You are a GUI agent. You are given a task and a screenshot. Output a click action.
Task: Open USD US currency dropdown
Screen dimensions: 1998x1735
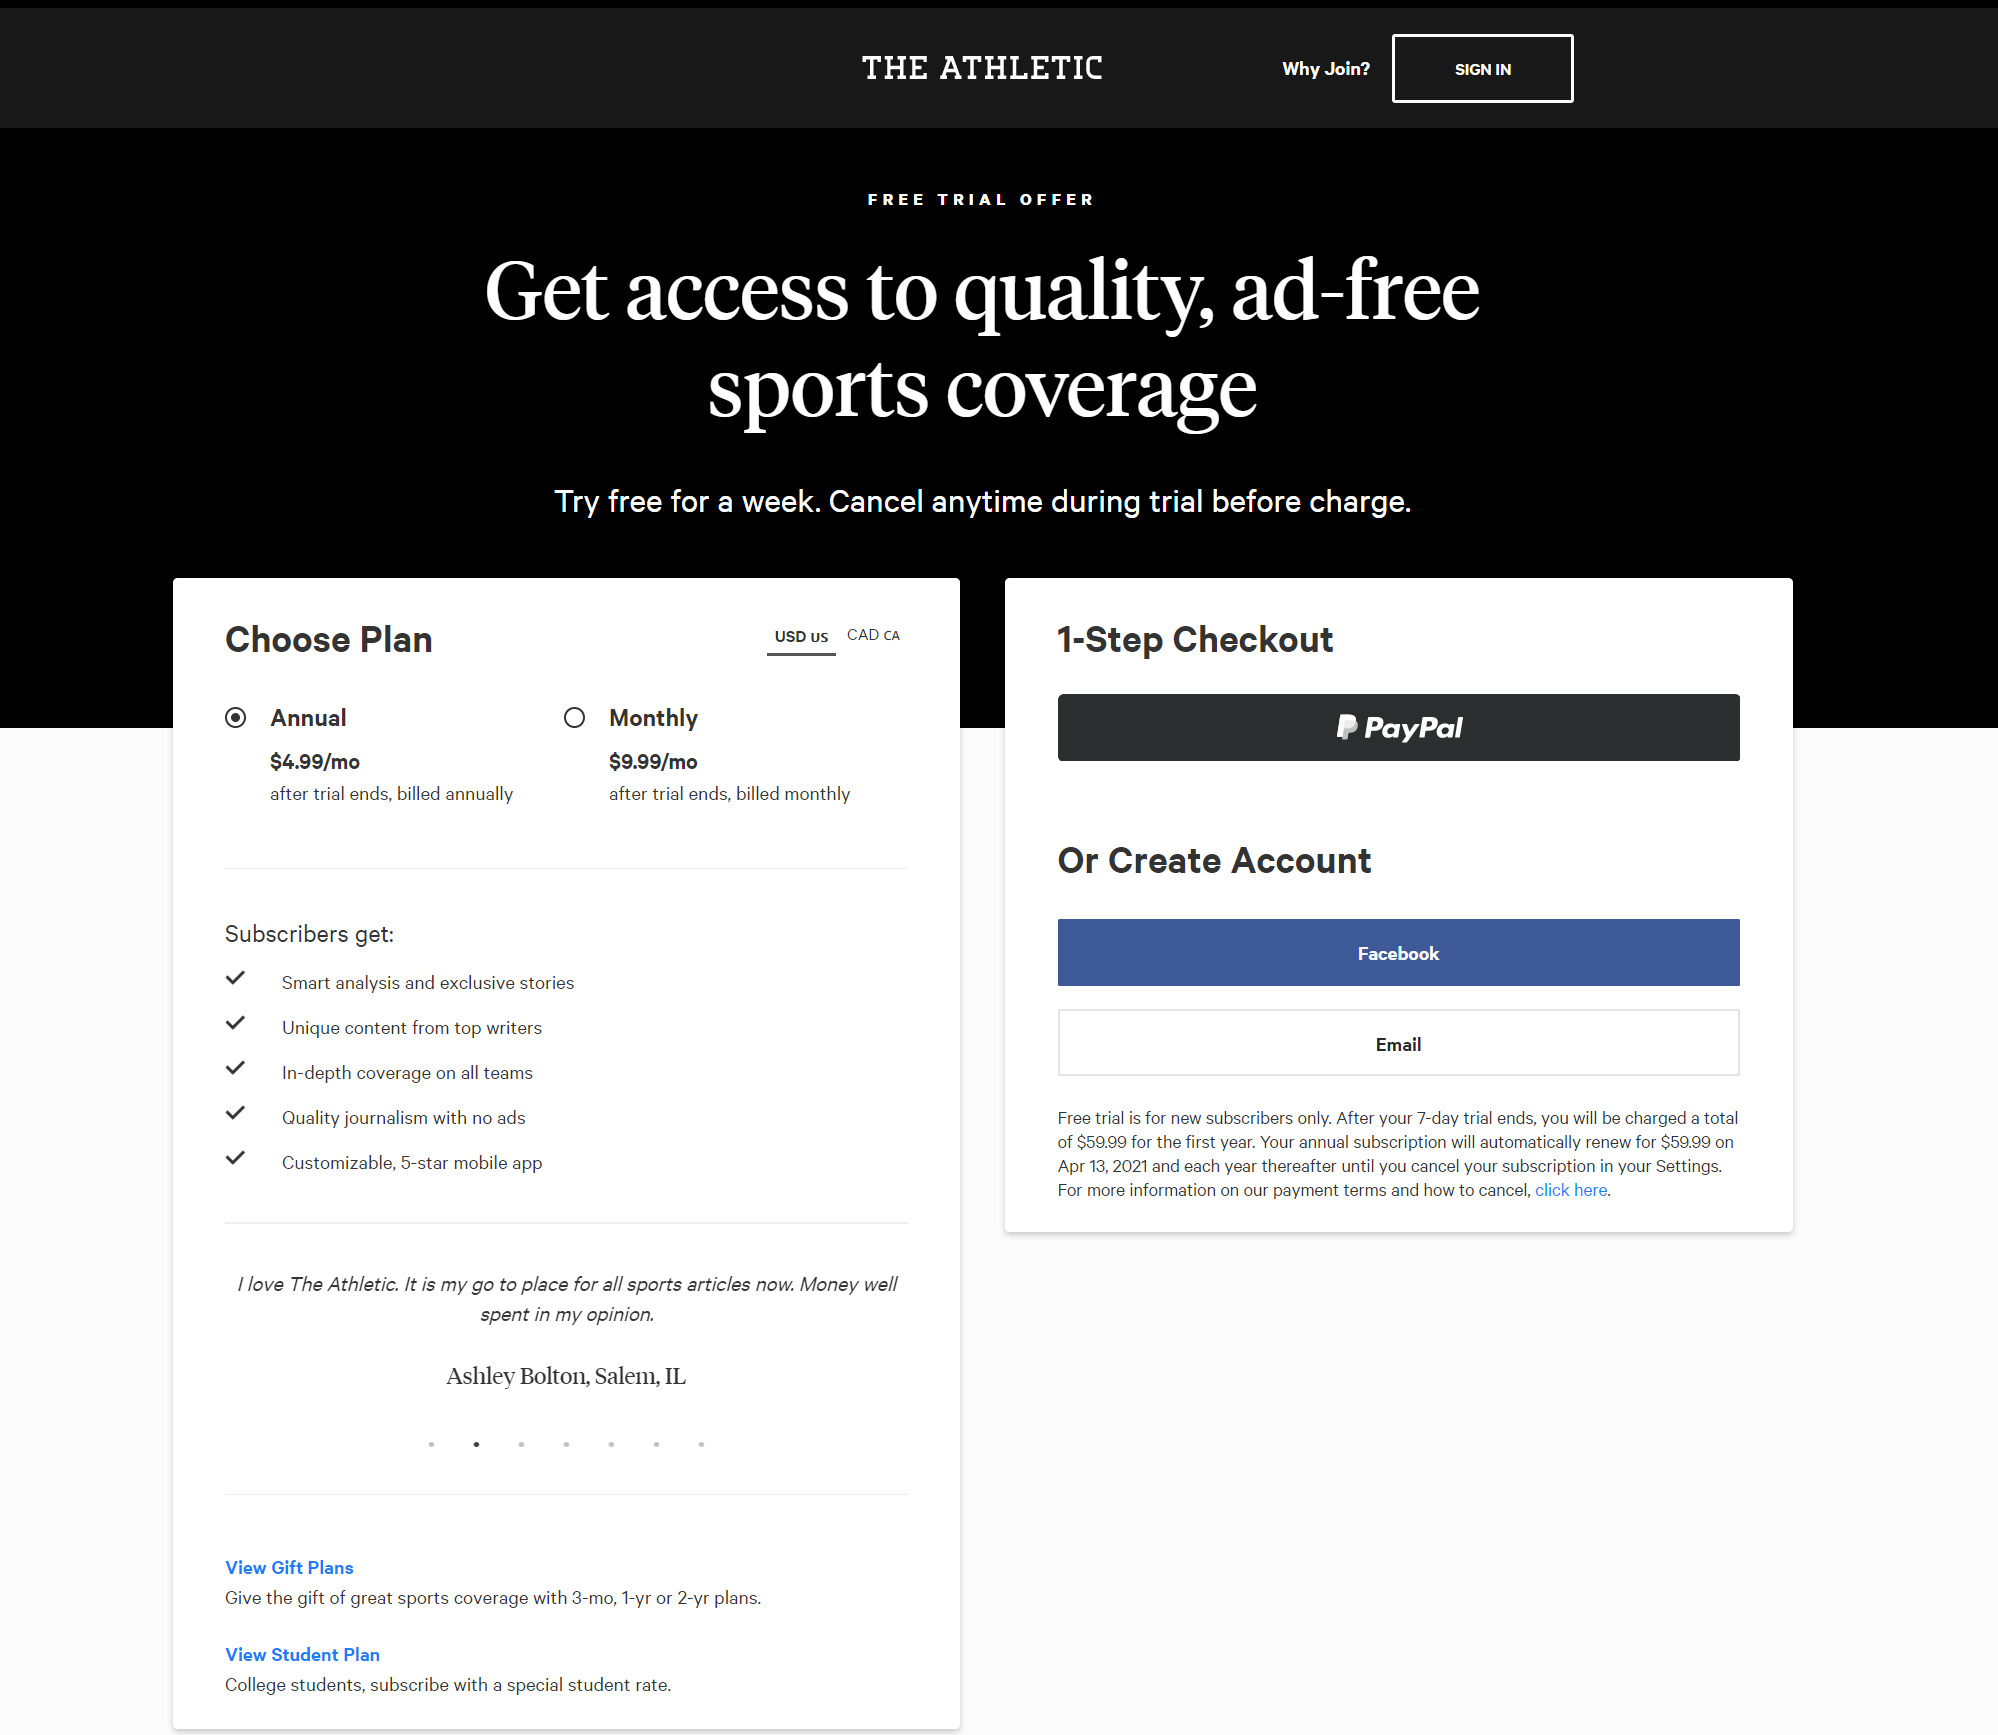coord(799,636)
